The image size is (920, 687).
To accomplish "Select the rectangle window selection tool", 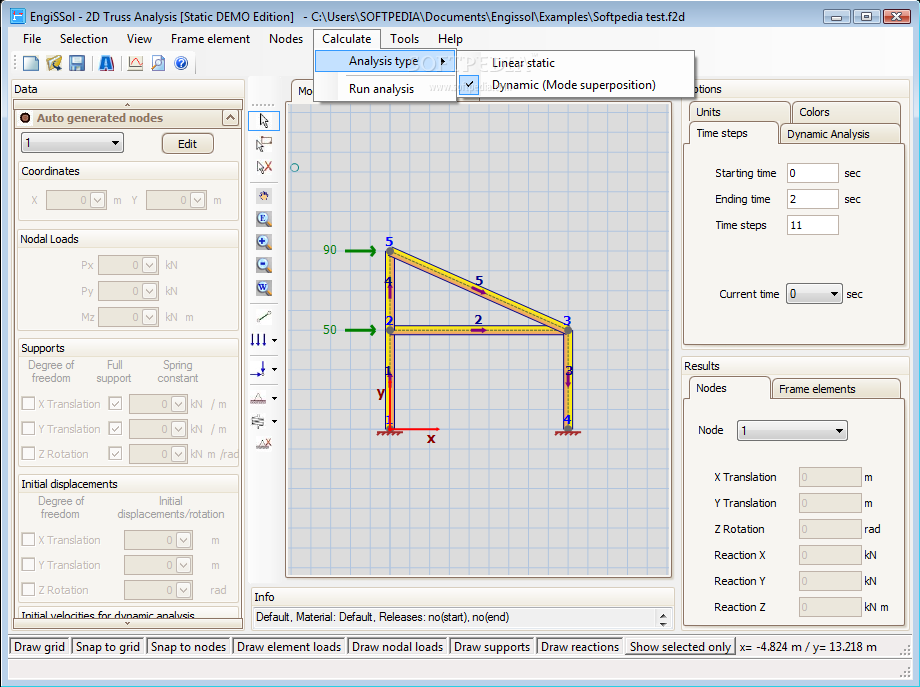I will click(x=264, y=144).
